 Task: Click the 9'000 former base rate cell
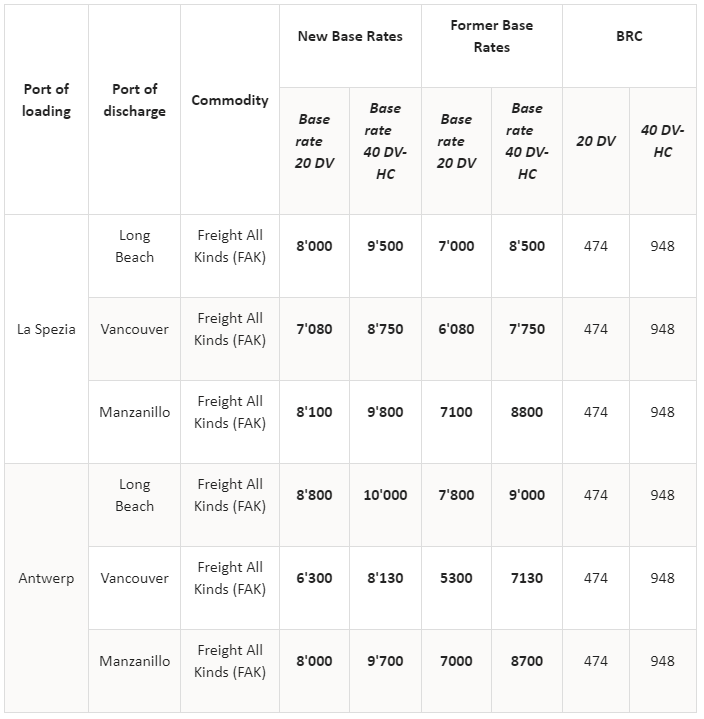pos(527,495)
